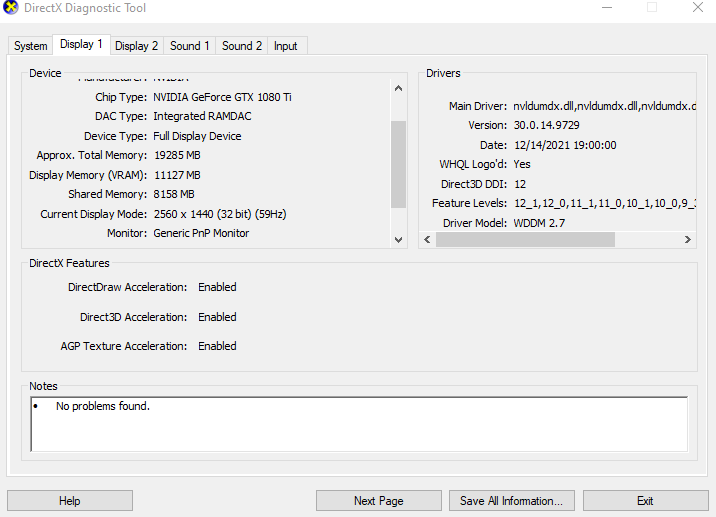The height and width of the screenshot is (517, 716).
Task: Click inside the Notes text box
Action: click(x=359, y=424)
